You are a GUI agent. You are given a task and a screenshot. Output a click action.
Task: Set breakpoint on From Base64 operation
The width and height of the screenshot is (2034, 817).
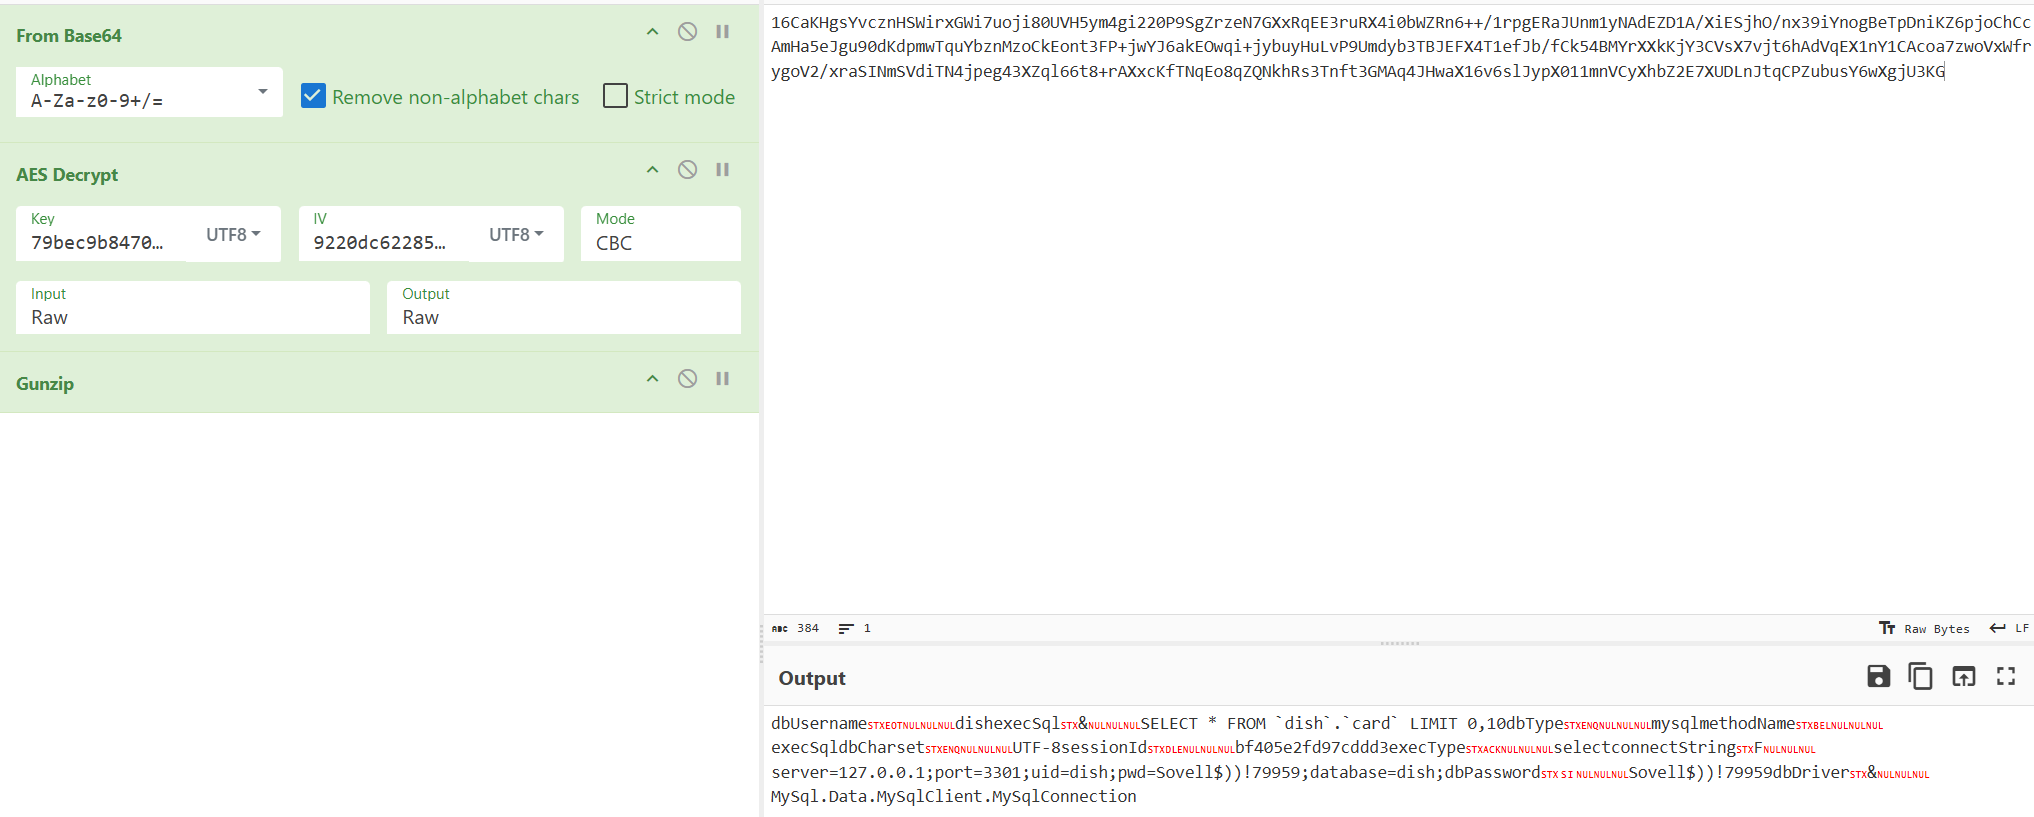[722, 32]
